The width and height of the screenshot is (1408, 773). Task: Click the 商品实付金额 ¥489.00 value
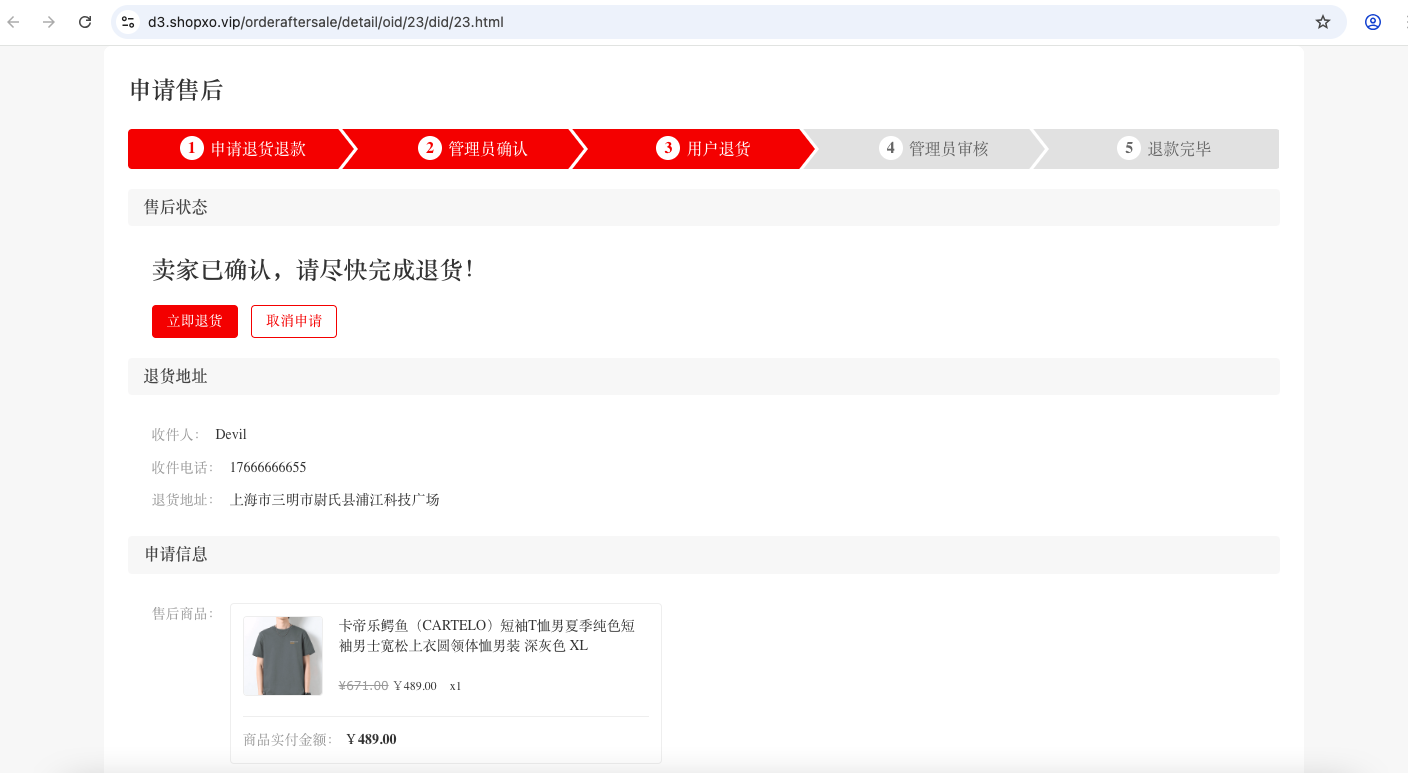click(x=371, y=740)
